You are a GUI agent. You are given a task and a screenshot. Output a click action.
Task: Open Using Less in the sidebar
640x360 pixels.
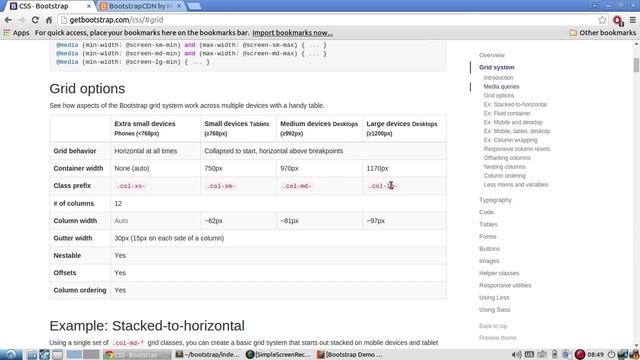coord(494,298)
